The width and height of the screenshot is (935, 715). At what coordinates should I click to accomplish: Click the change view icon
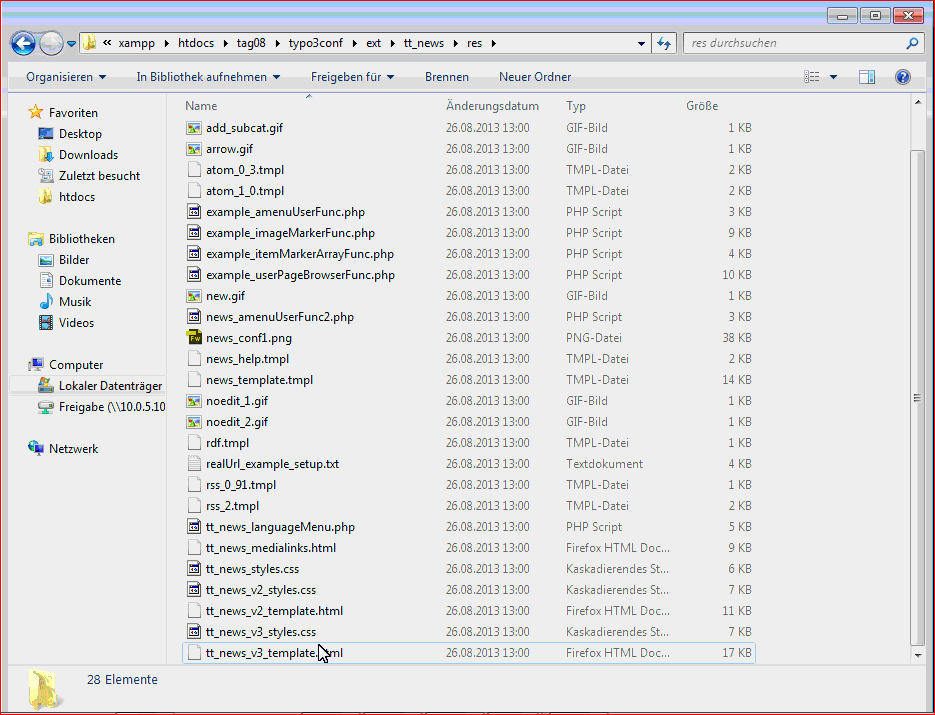click(812, 77)
